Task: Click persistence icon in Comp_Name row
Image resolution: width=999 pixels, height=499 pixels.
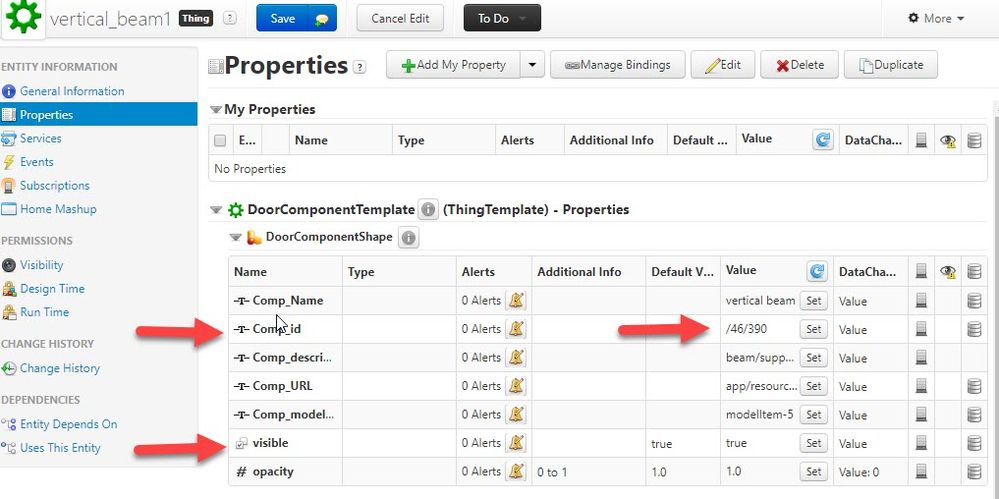Action: tap(921, 300)
